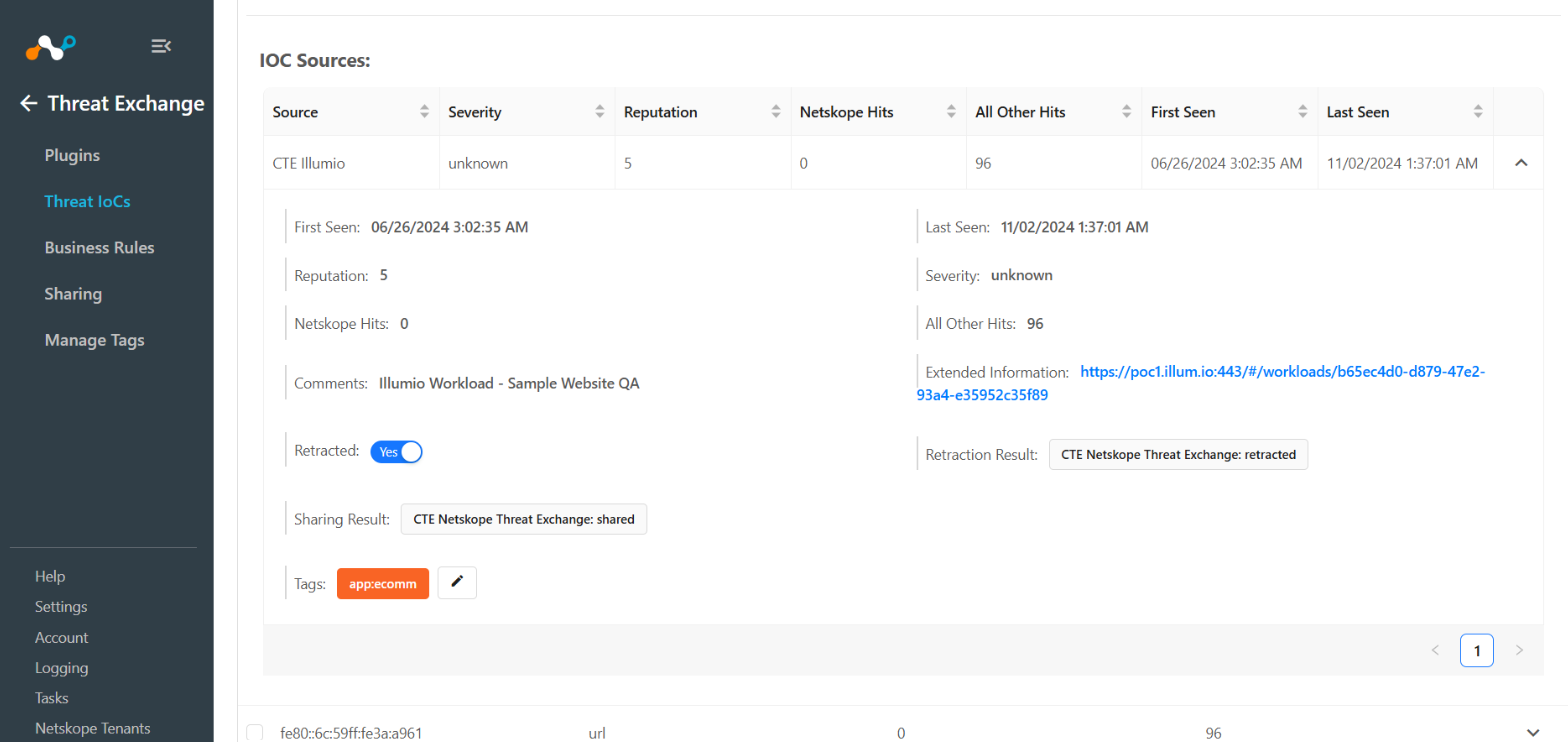Click the pencil icon to edit tags
The width and height of the screenshot is (1568, 742).
(x=457, y=583)
